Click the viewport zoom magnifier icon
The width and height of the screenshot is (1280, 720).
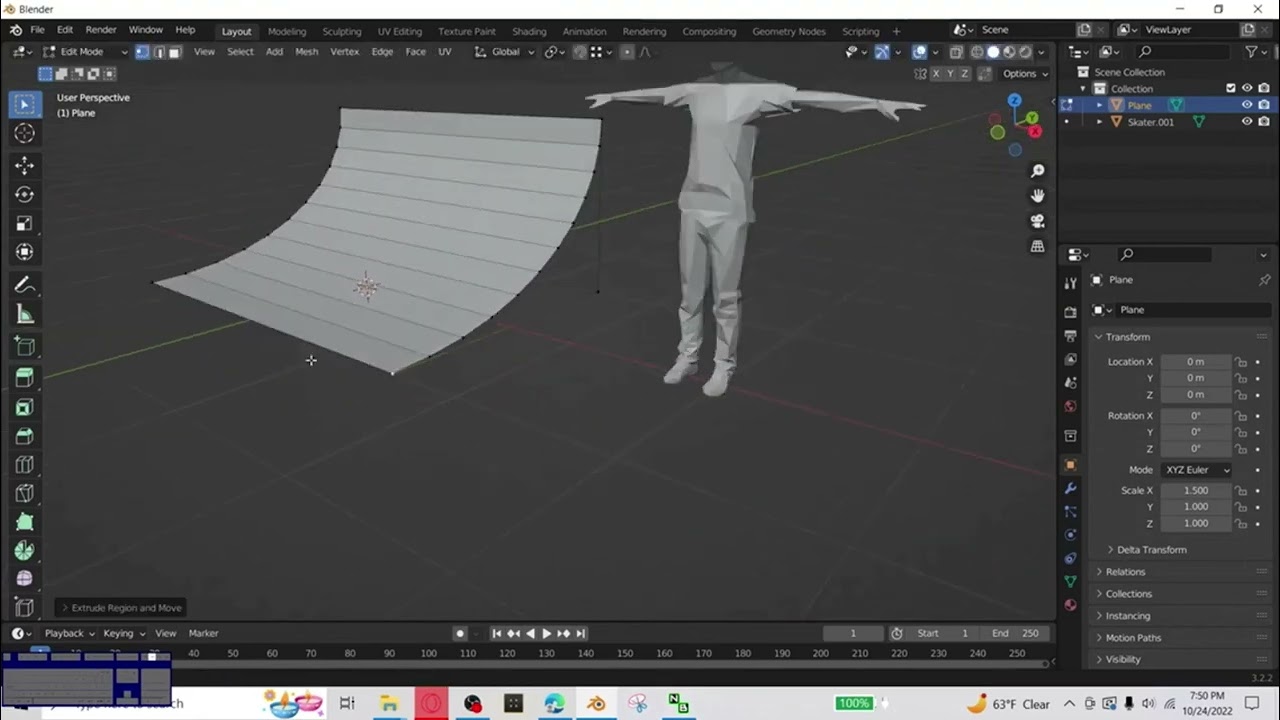[1037, 171]
